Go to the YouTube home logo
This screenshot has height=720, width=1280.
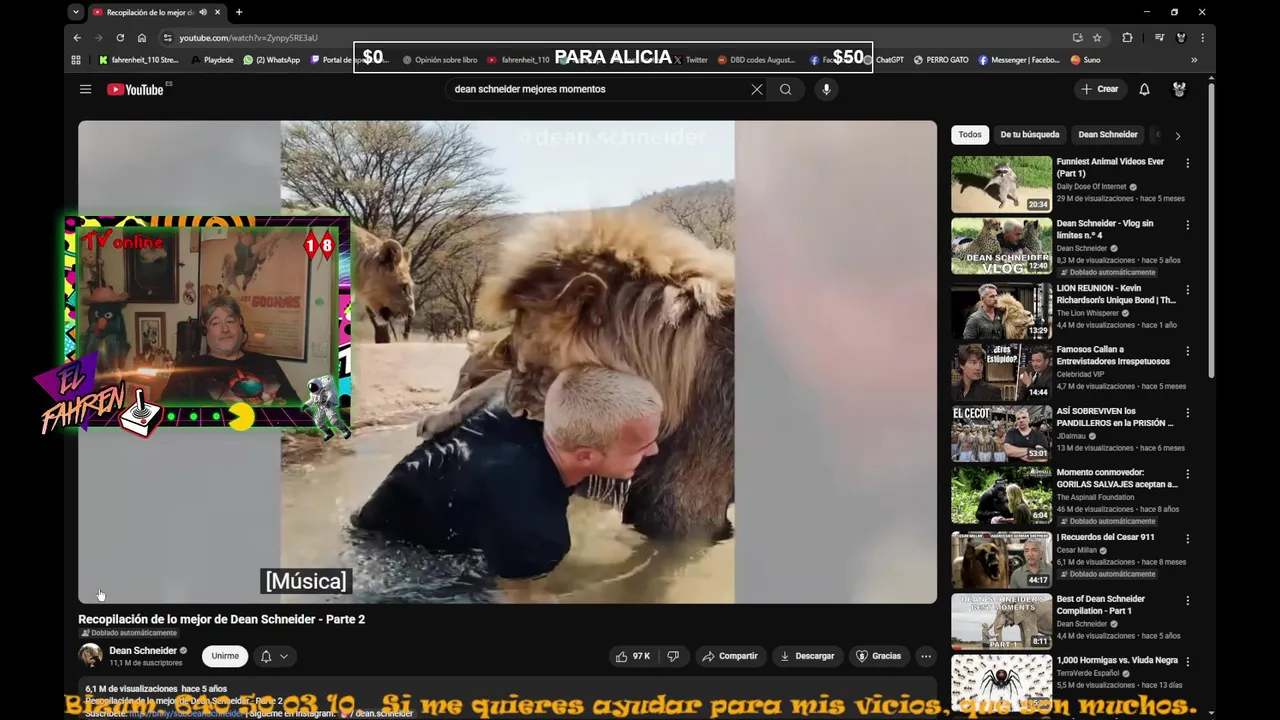click(135, 89)
